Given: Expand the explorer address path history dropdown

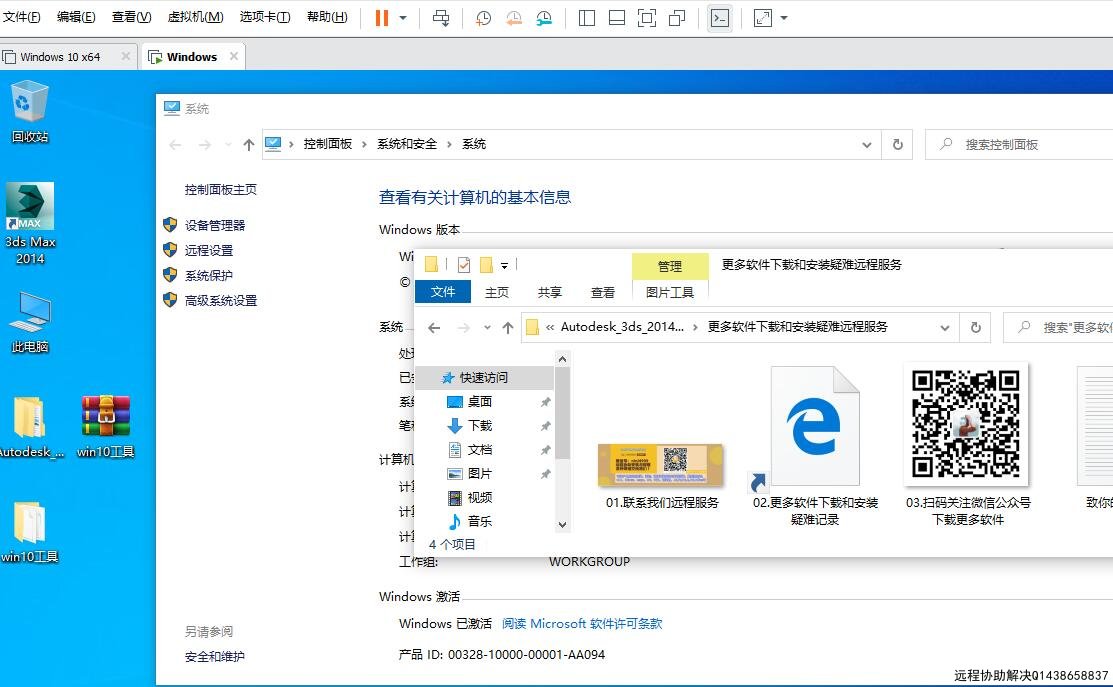Looking at the screenshot, I should pos(945,327).
